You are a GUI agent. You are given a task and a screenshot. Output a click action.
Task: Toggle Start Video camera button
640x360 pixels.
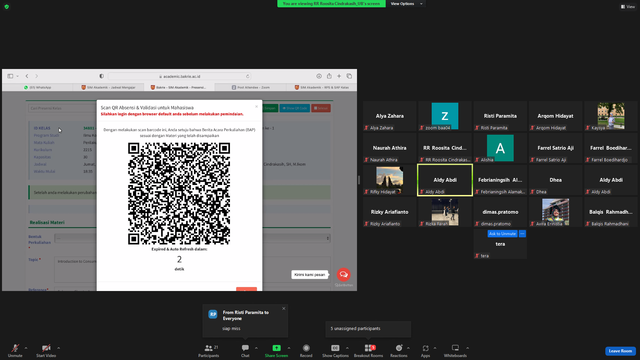click(46, 348)
